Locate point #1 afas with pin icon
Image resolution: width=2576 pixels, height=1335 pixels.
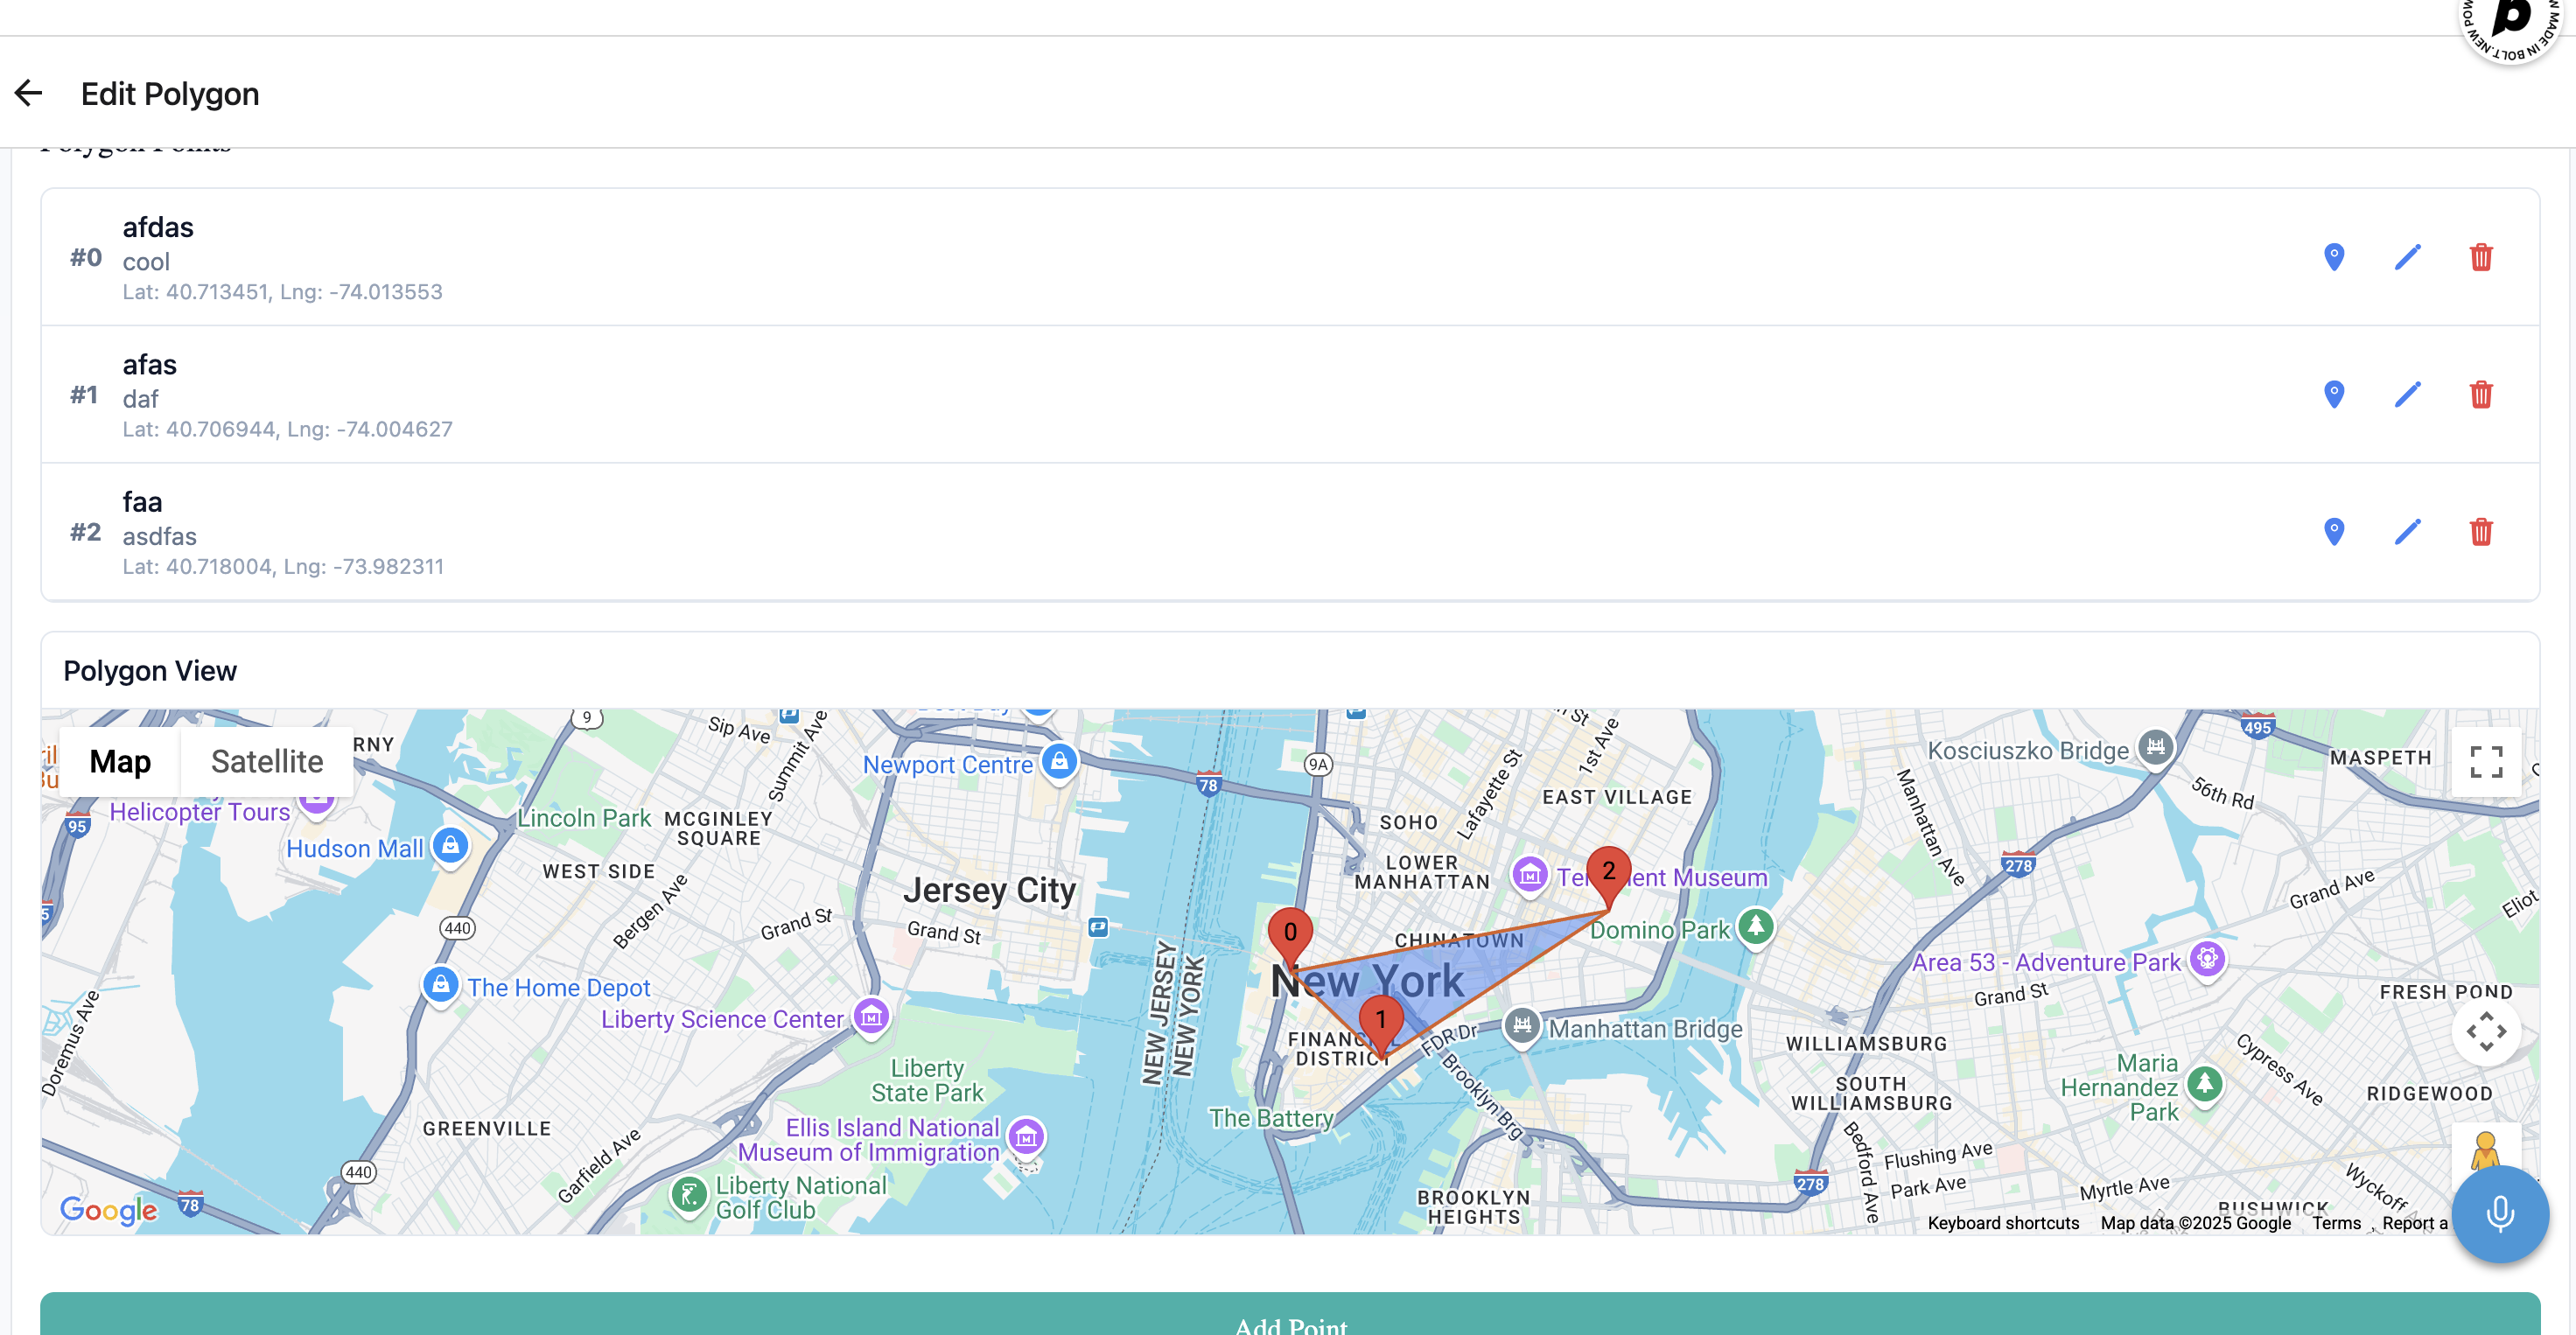pos(2333,394)
